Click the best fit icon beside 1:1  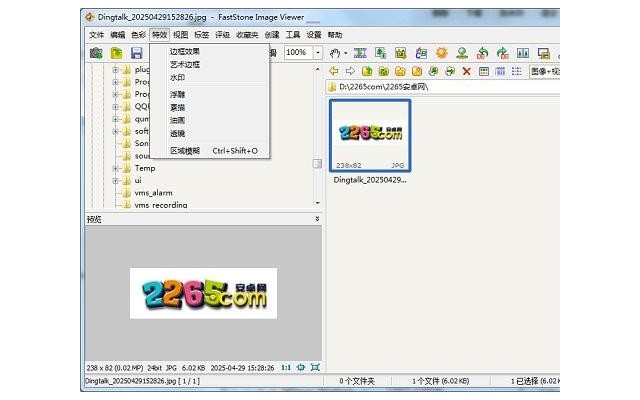(301, 367)
